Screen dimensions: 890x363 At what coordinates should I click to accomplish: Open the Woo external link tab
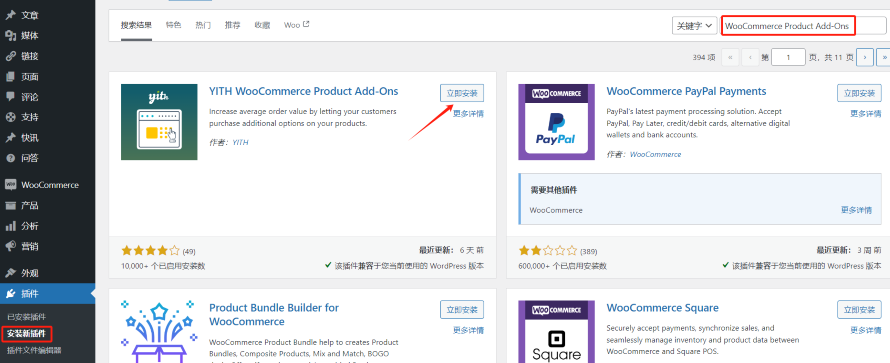coord(296,25)
